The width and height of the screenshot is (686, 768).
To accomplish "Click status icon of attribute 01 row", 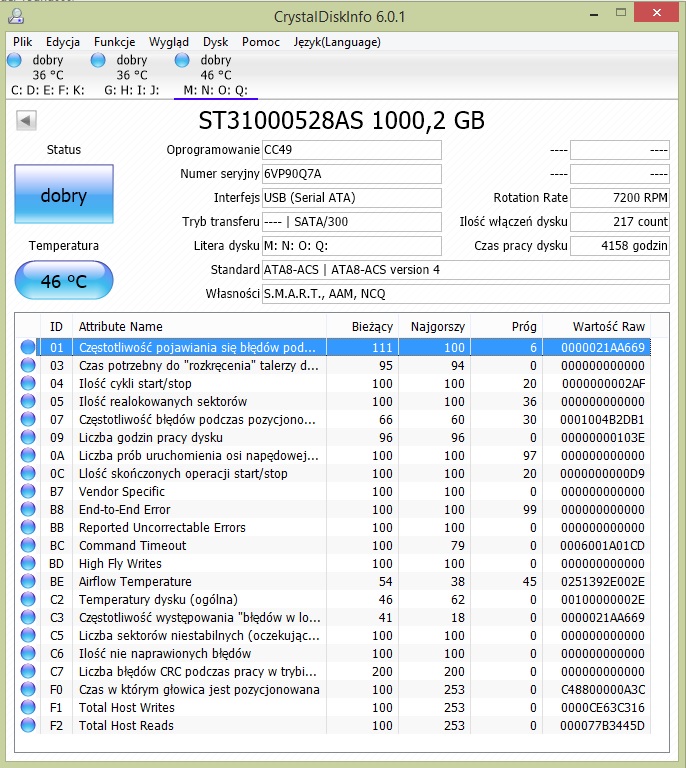I will (28, 348).
